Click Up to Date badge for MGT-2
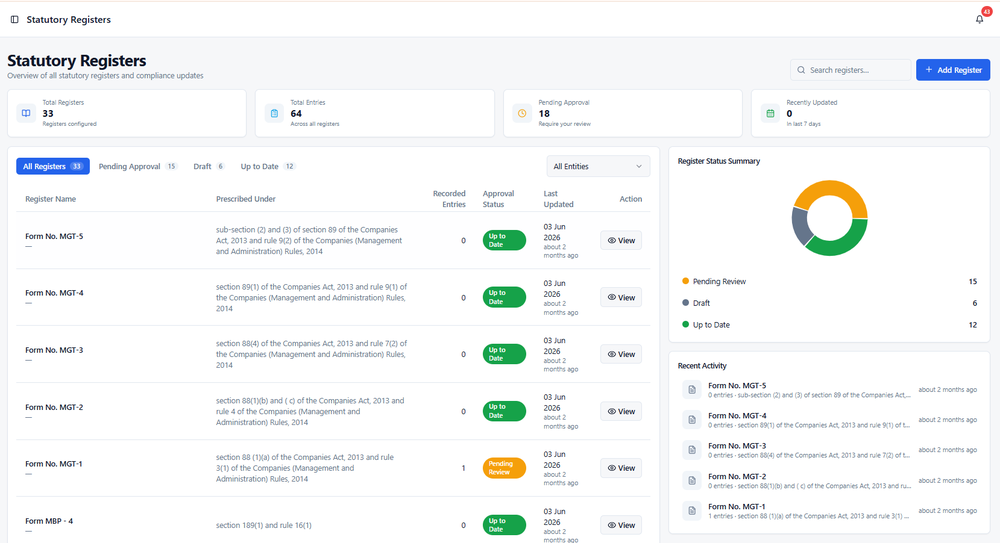This screenshot has height=543, width=1000. pos(504,412)
